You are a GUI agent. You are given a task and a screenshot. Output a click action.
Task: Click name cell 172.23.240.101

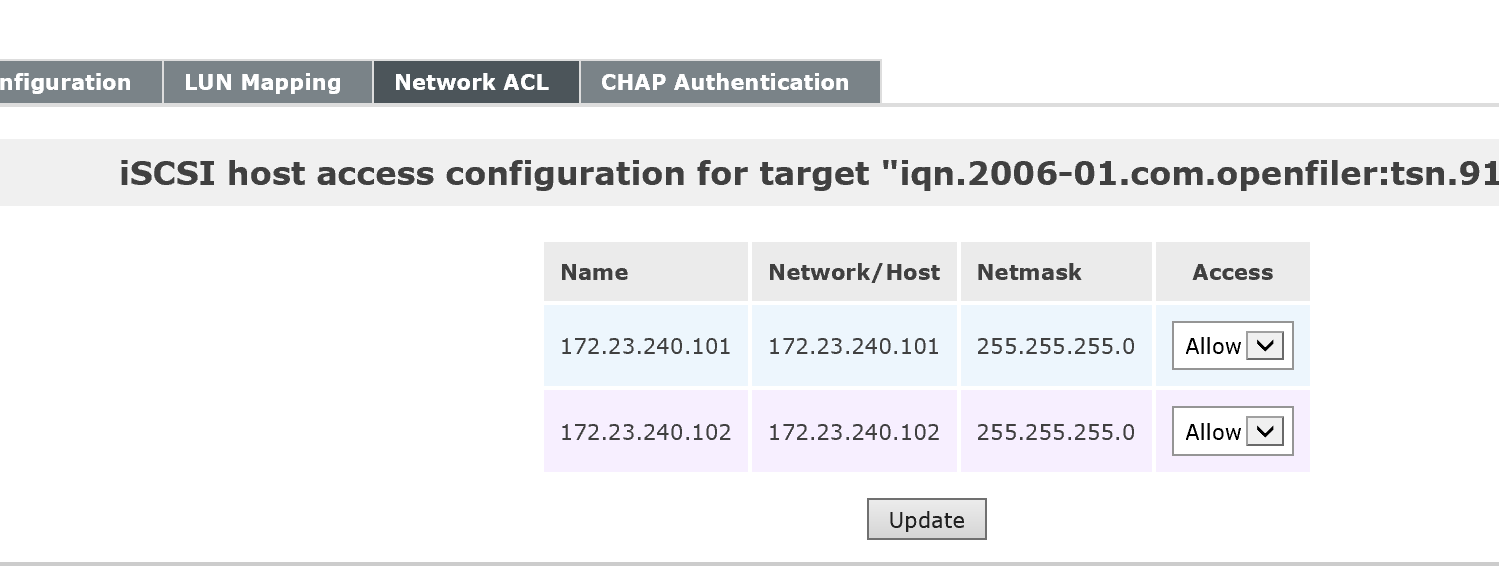tap(646, 347)
